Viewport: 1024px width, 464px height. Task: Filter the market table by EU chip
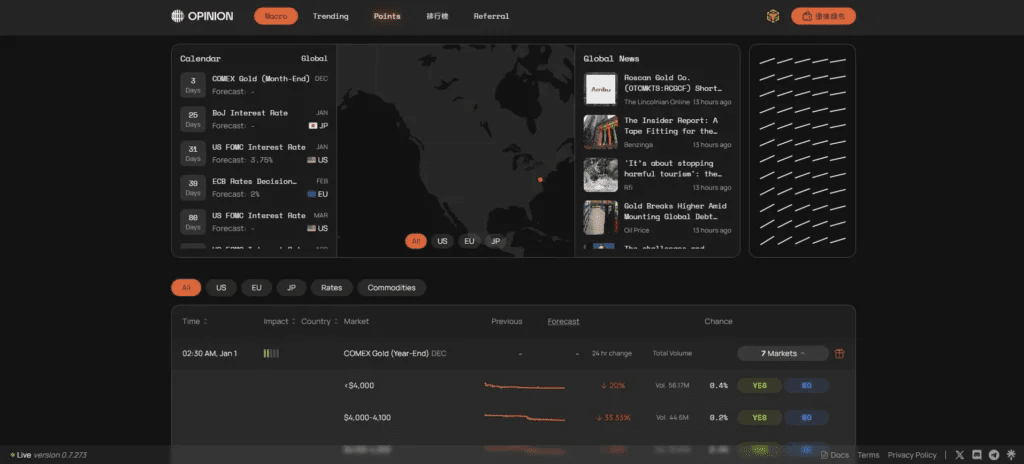pos(256,288)
